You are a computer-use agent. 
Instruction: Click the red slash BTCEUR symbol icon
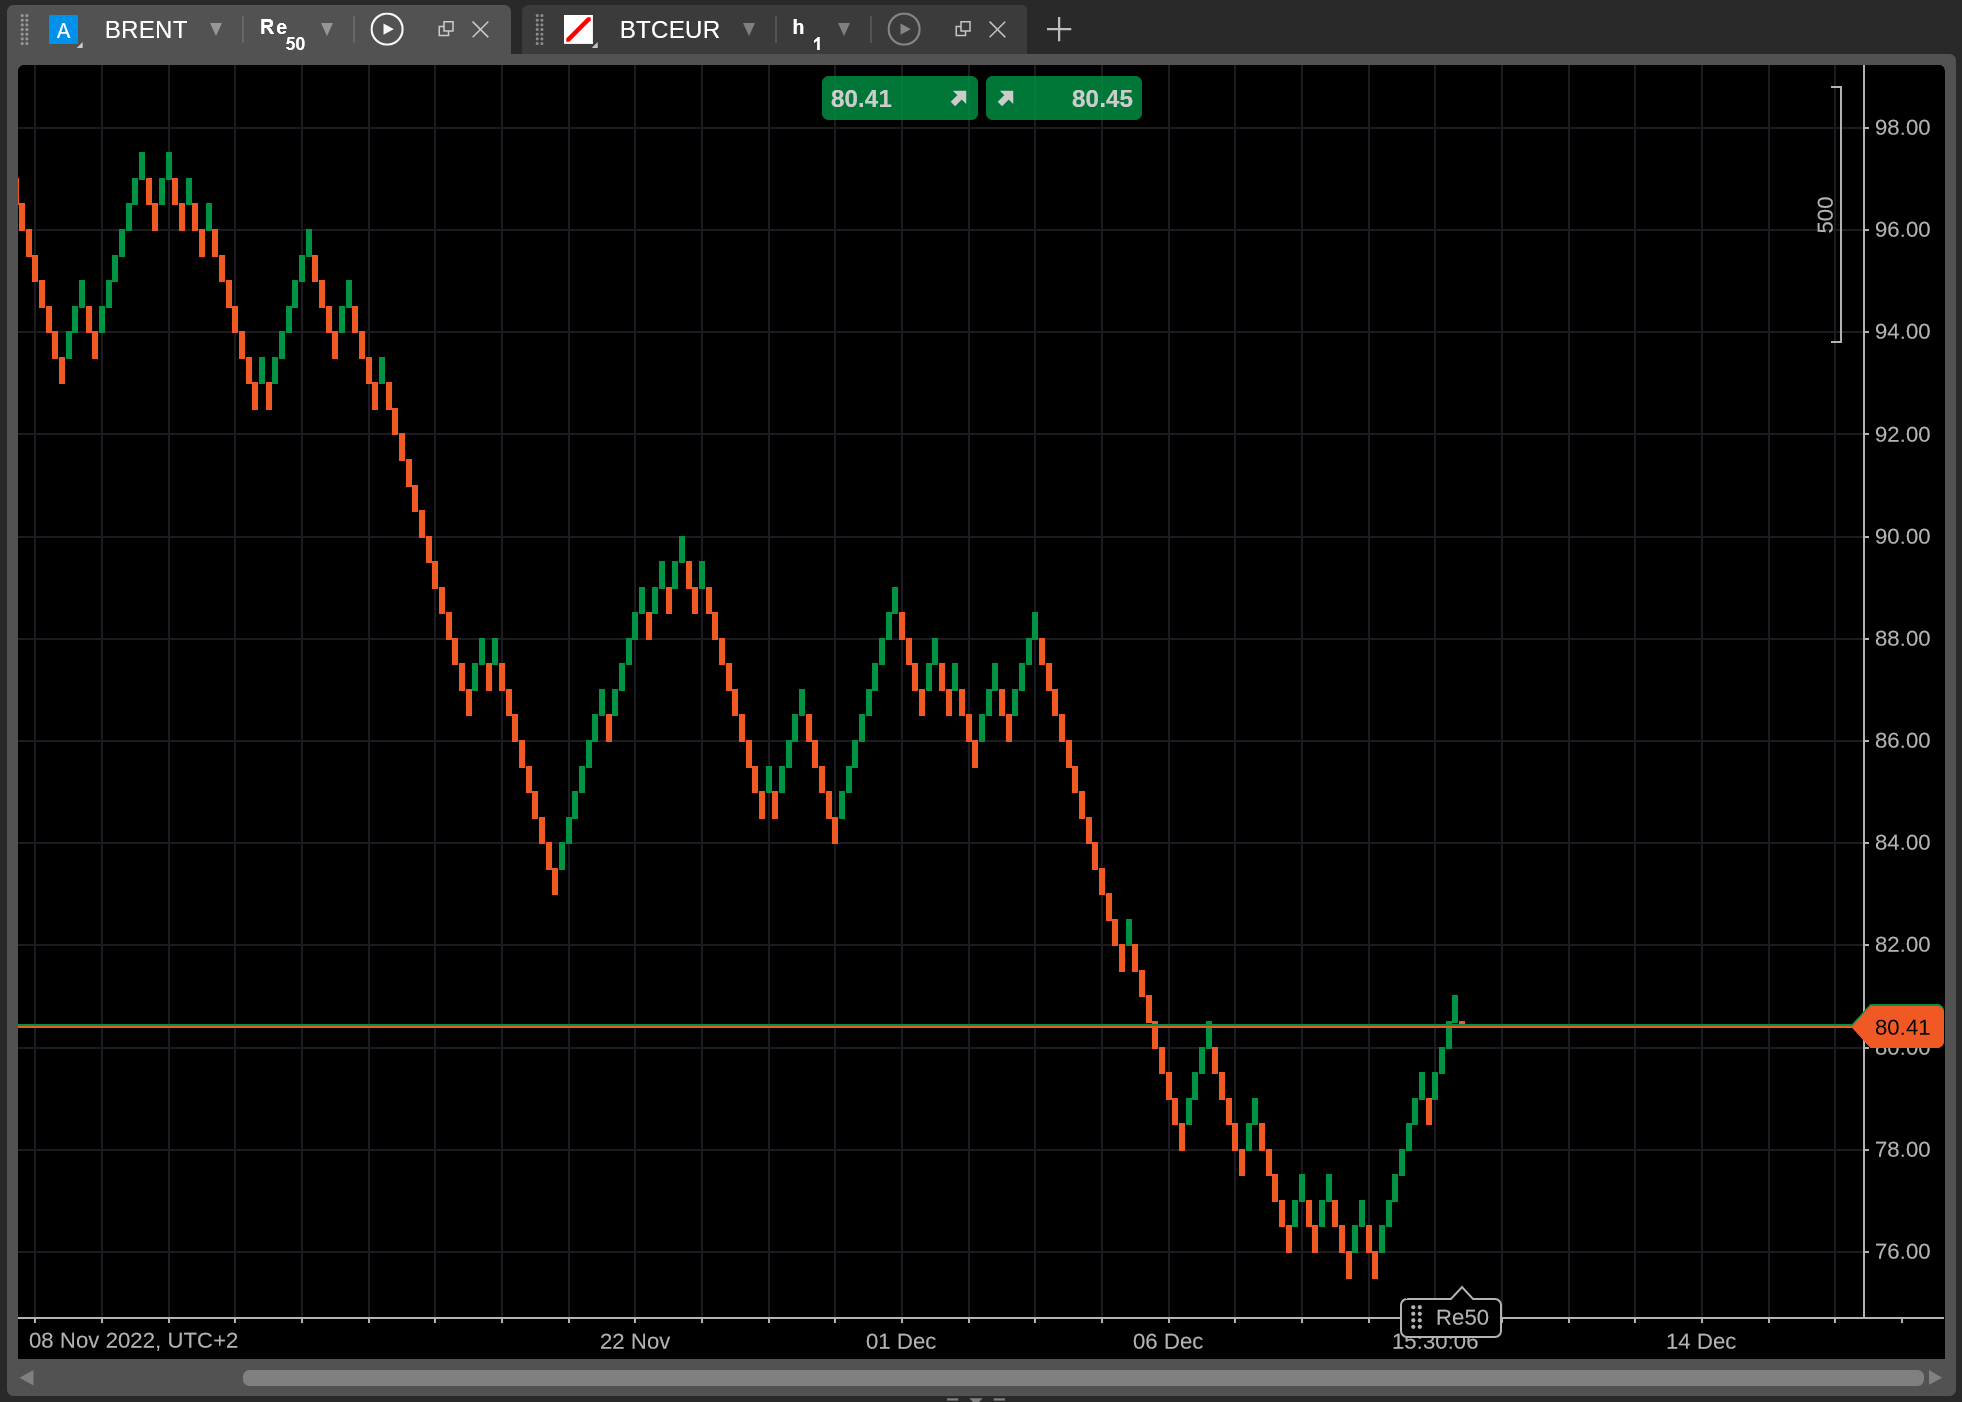point(579,30)
